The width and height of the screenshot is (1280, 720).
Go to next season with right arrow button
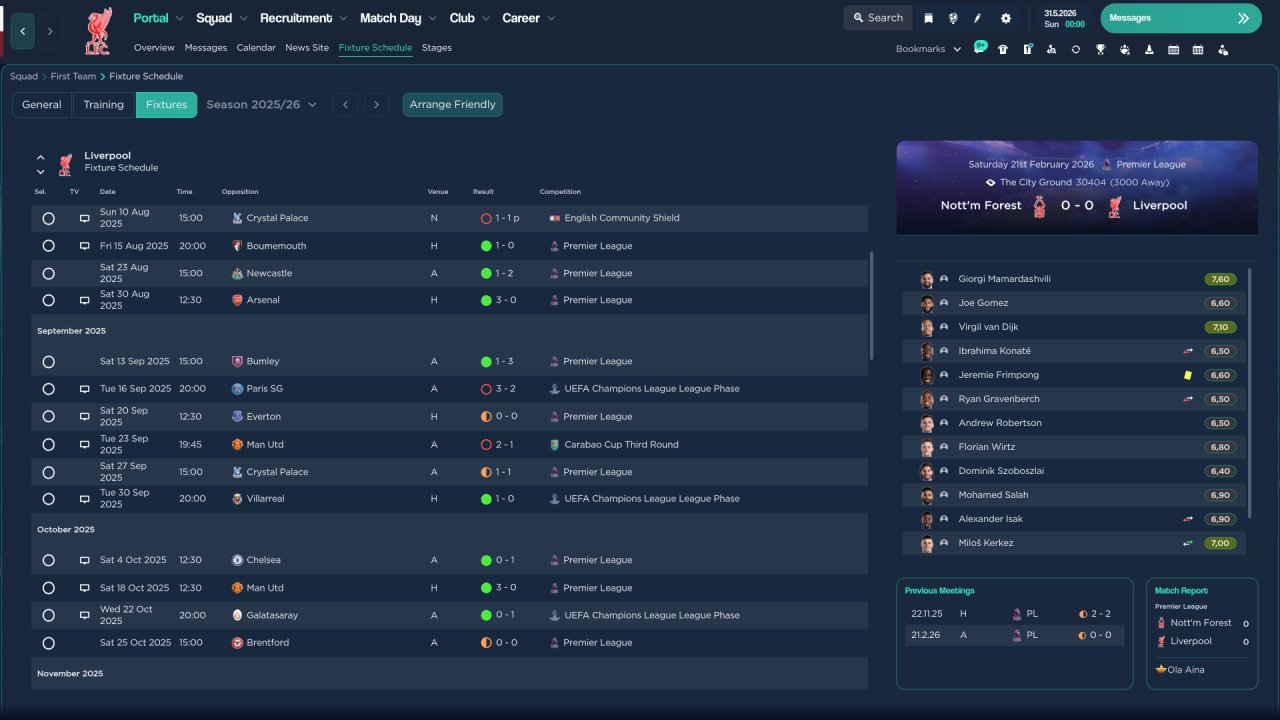(x=376, y=105)
